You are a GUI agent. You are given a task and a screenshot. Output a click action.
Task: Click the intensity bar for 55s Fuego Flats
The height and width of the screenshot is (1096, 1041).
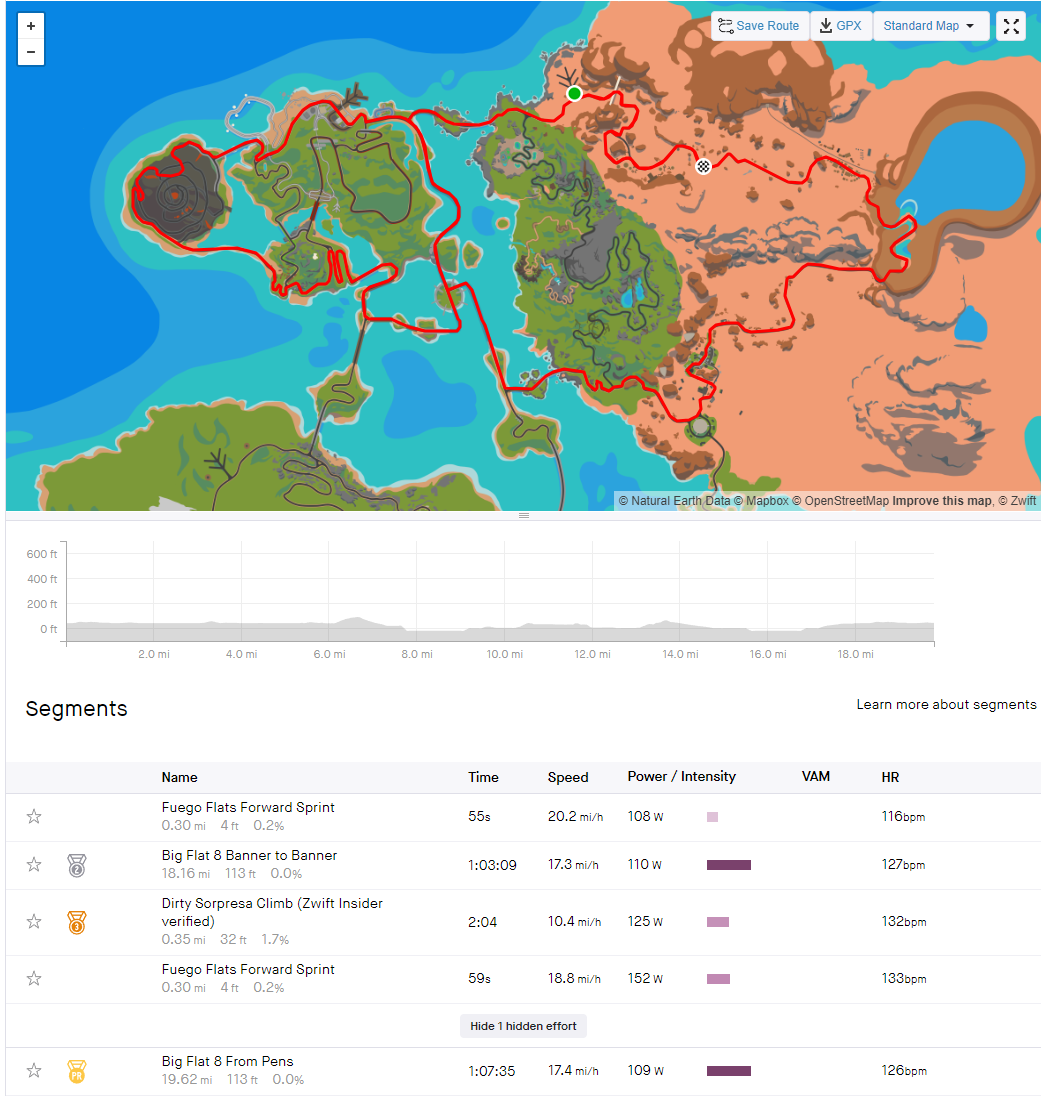coord(712,817)
